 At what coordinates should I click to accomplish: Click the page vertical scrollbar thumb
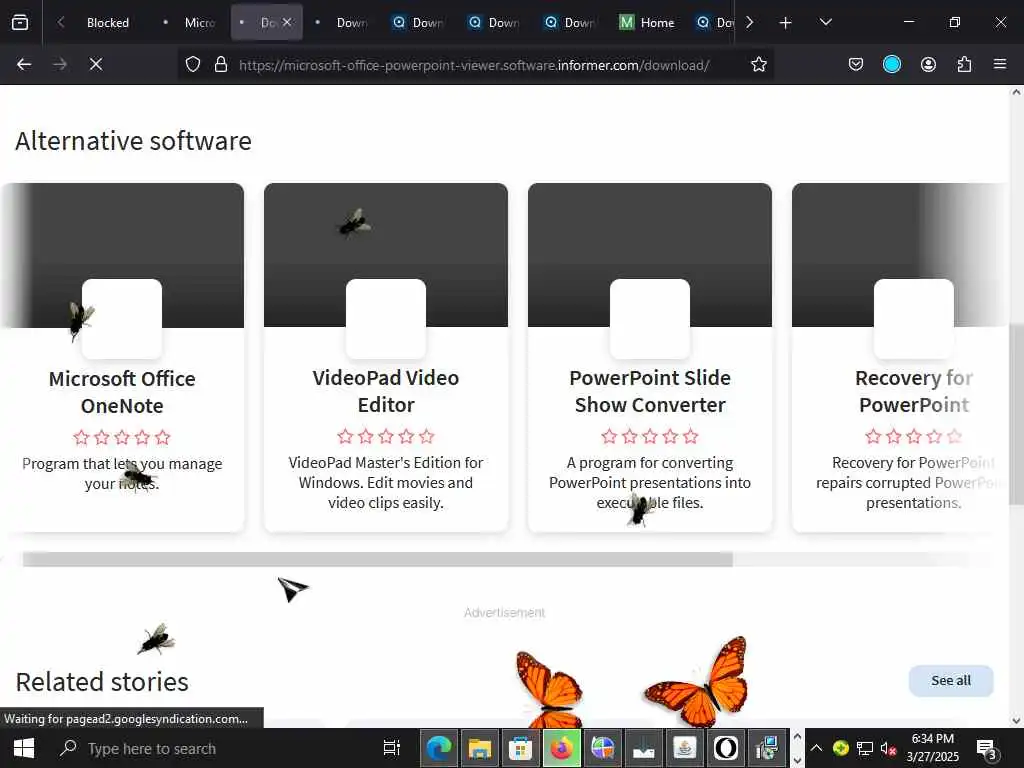click(1016, 415)
